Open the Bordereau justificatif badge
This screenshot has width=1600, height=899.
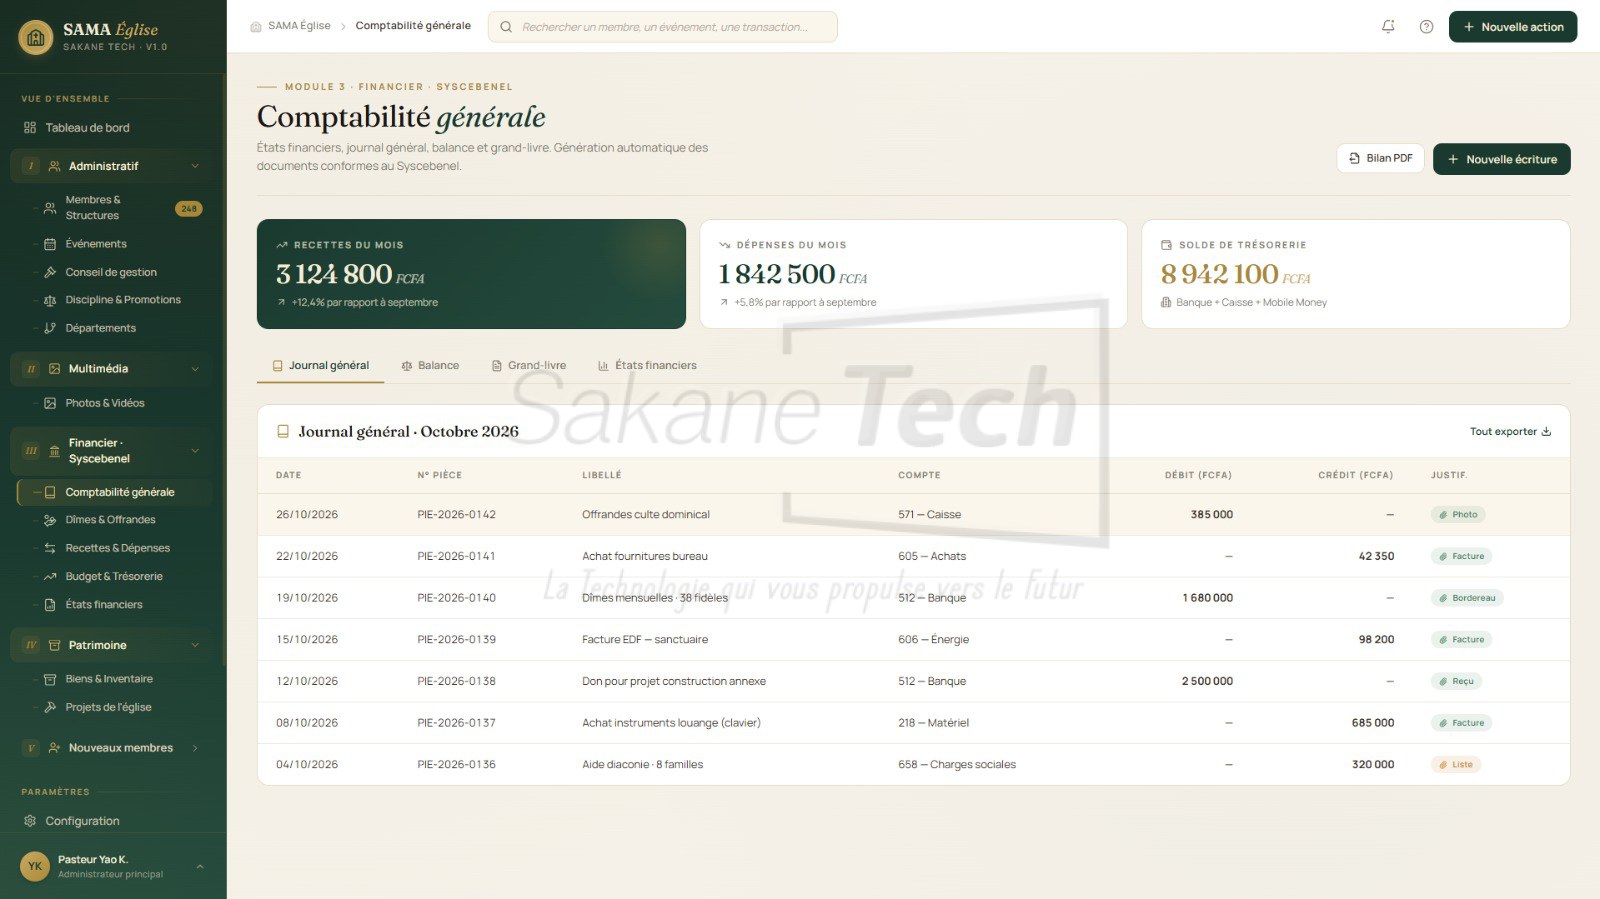click(x=1467, y=598)
